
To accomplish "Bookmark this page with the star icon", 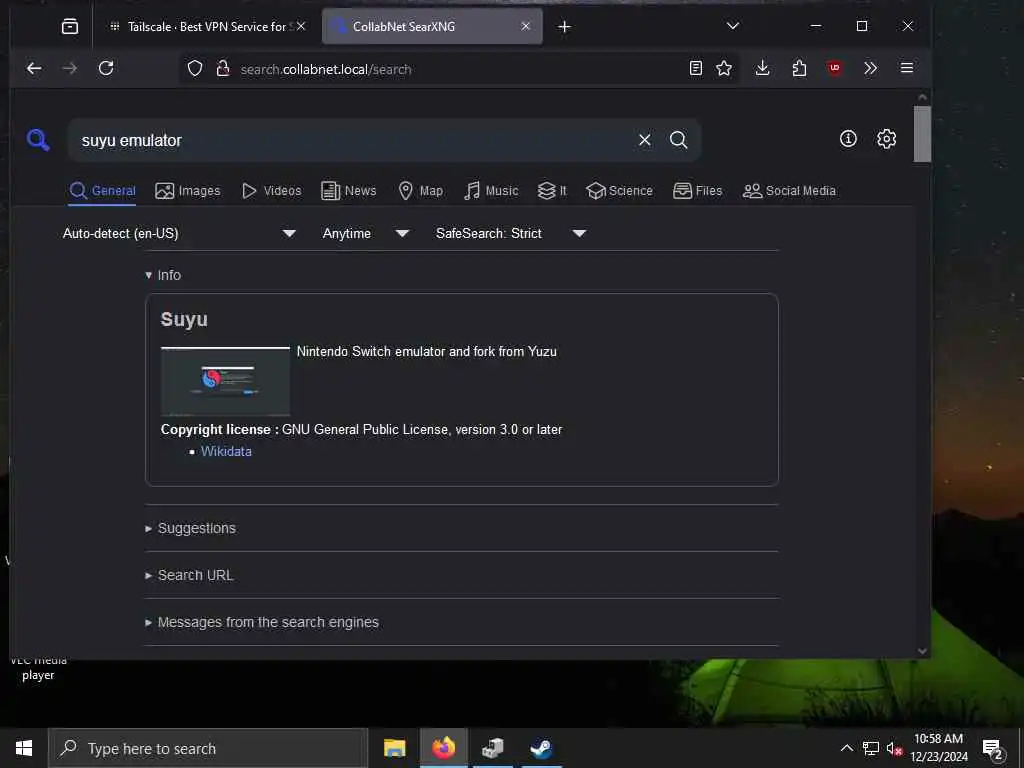I will tap(724, 68).
